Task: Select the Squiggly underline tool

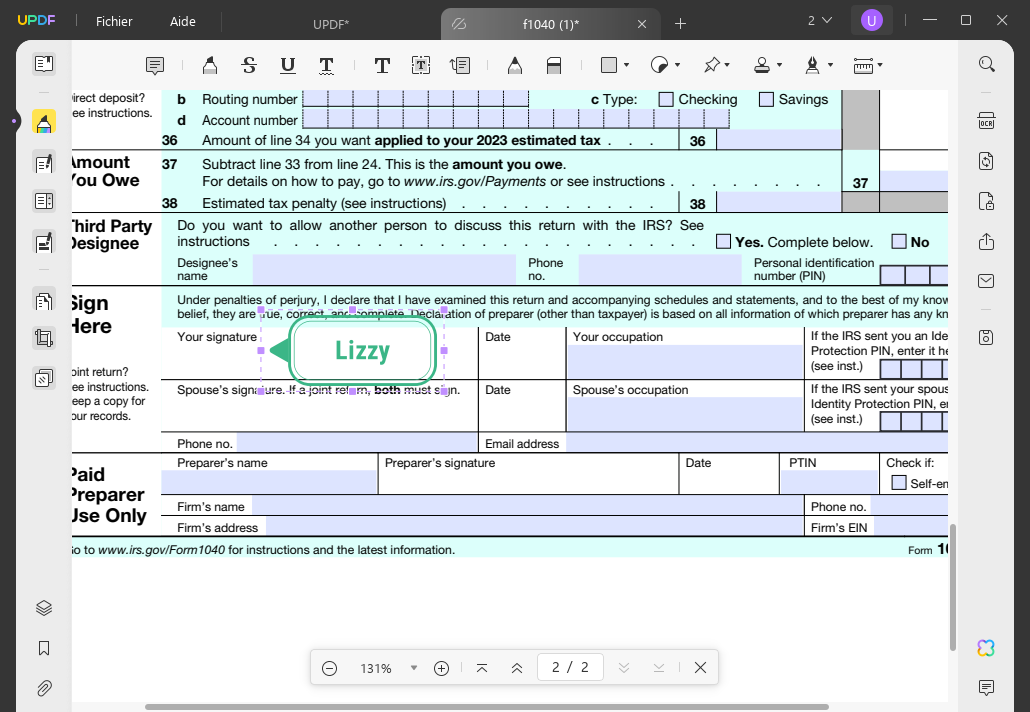Action: [326, 65]
